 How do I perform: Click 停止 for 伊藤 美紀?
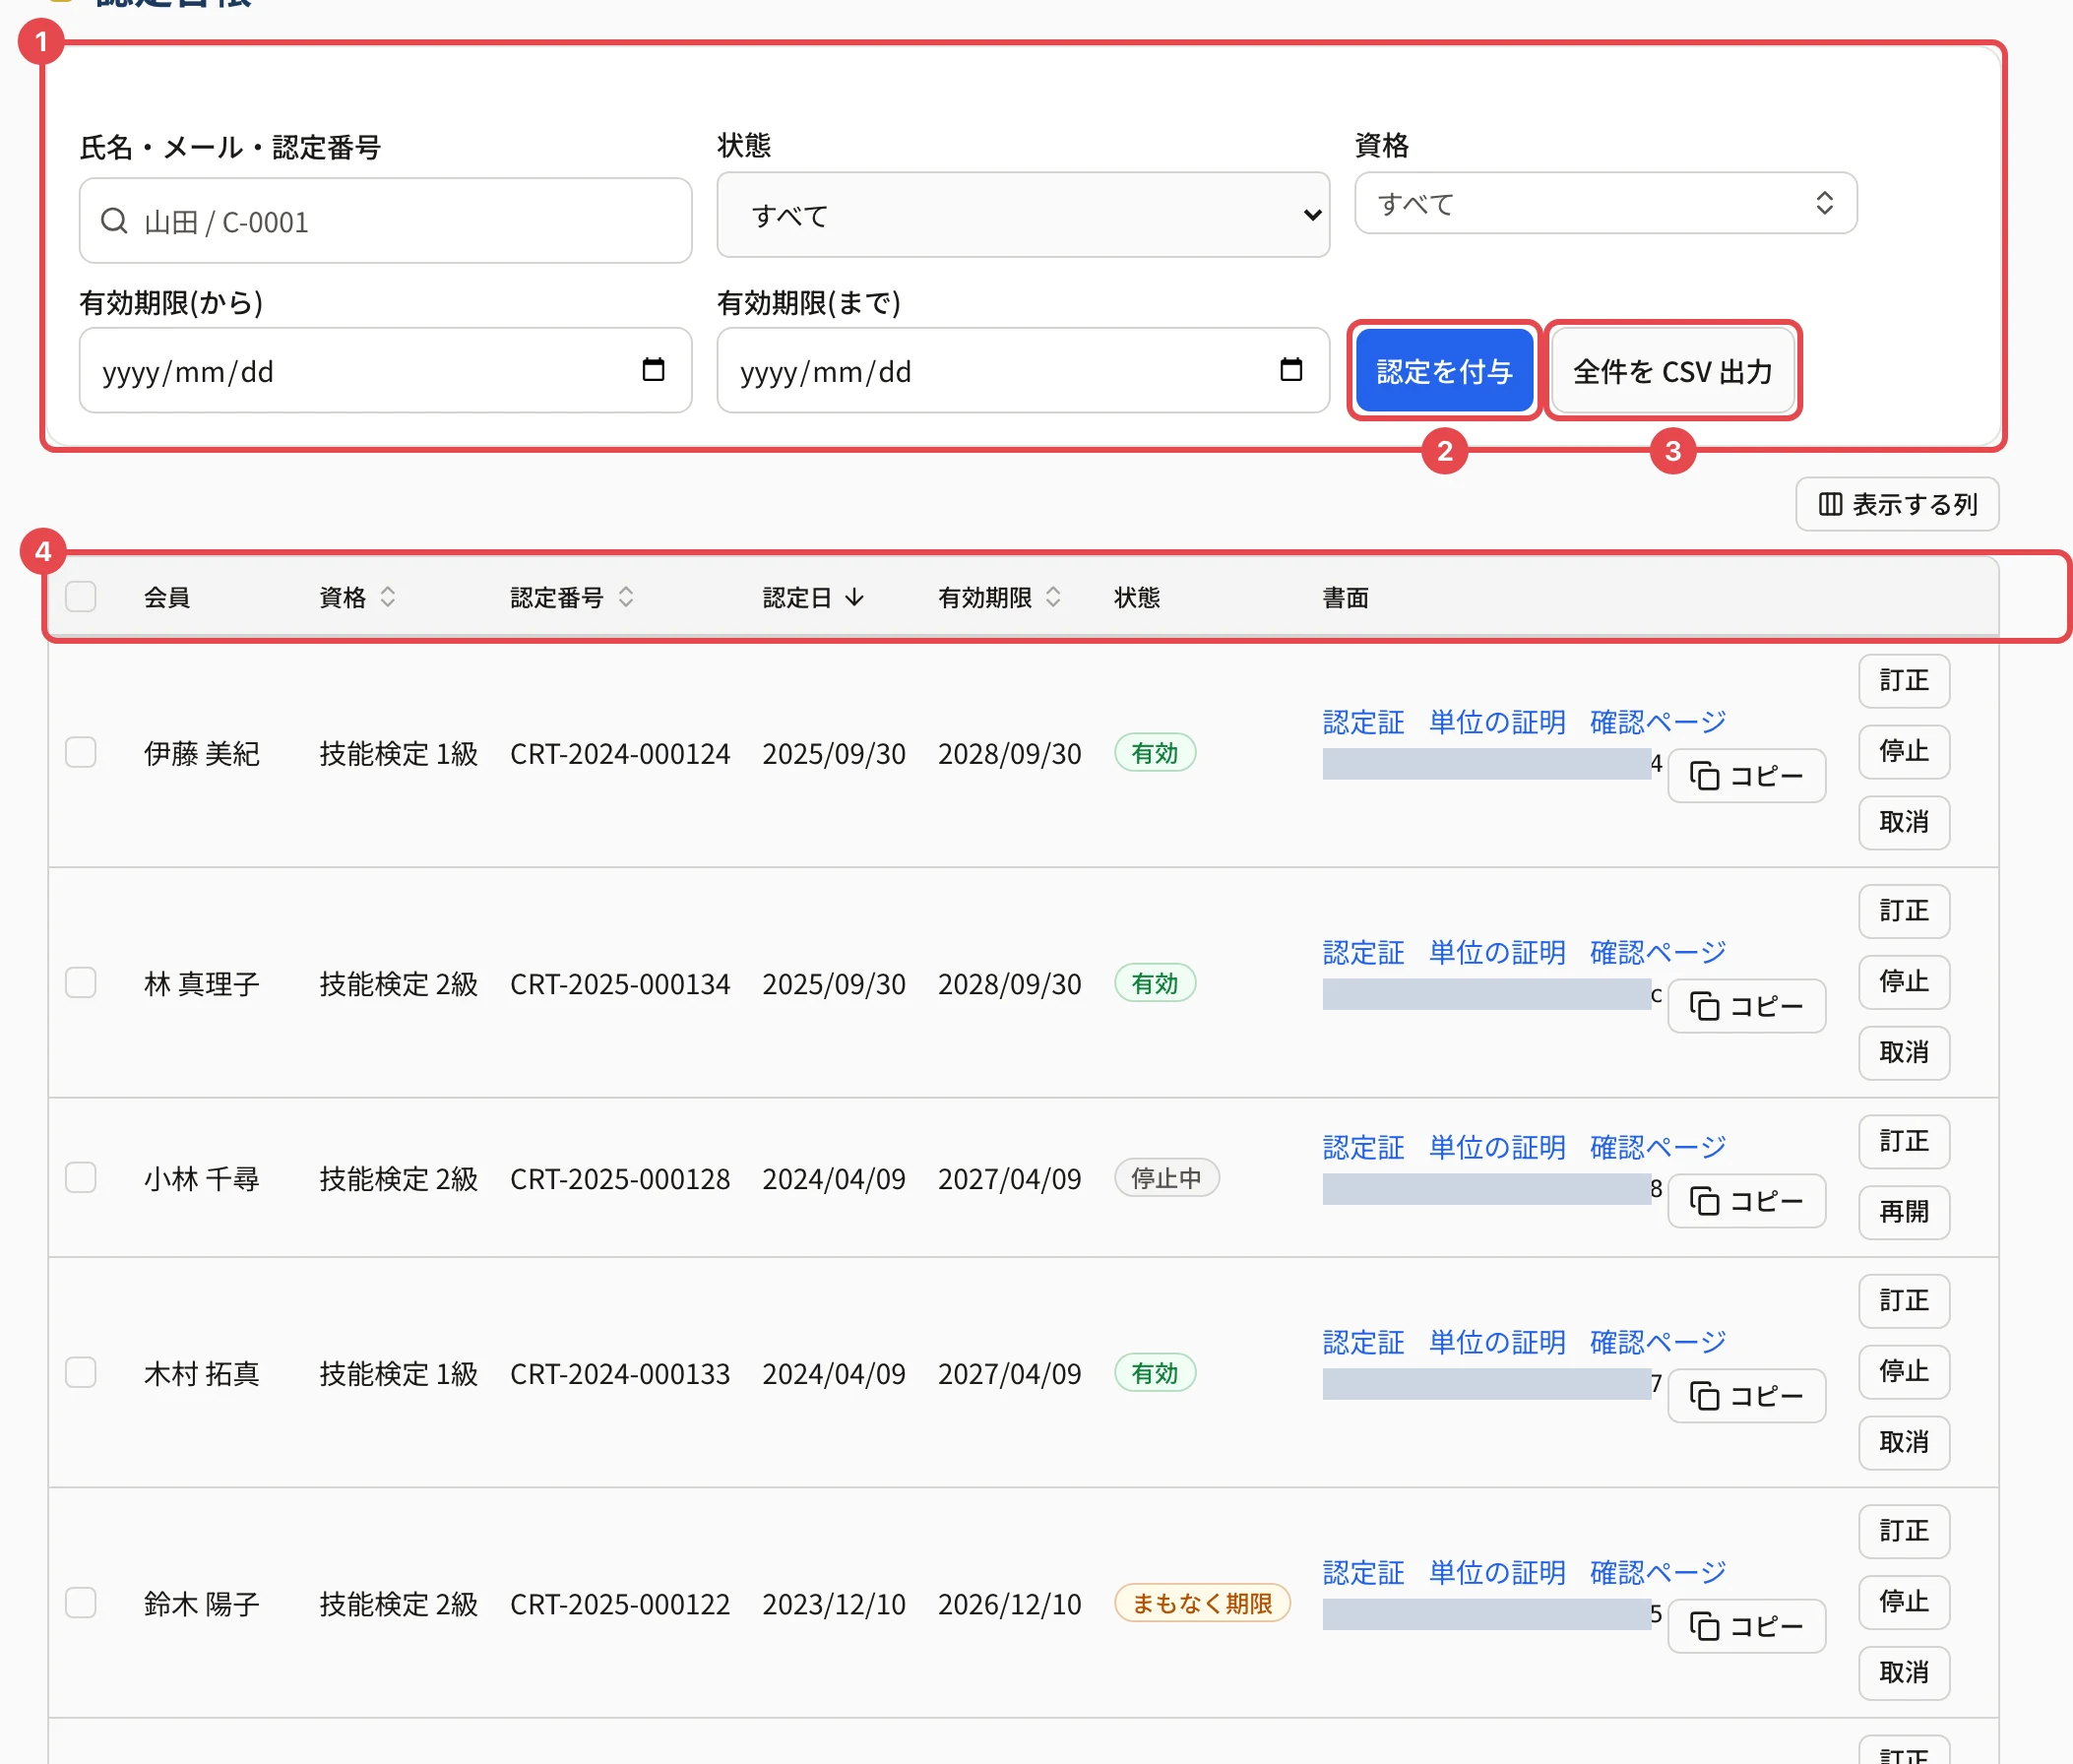click(1904, 752)
